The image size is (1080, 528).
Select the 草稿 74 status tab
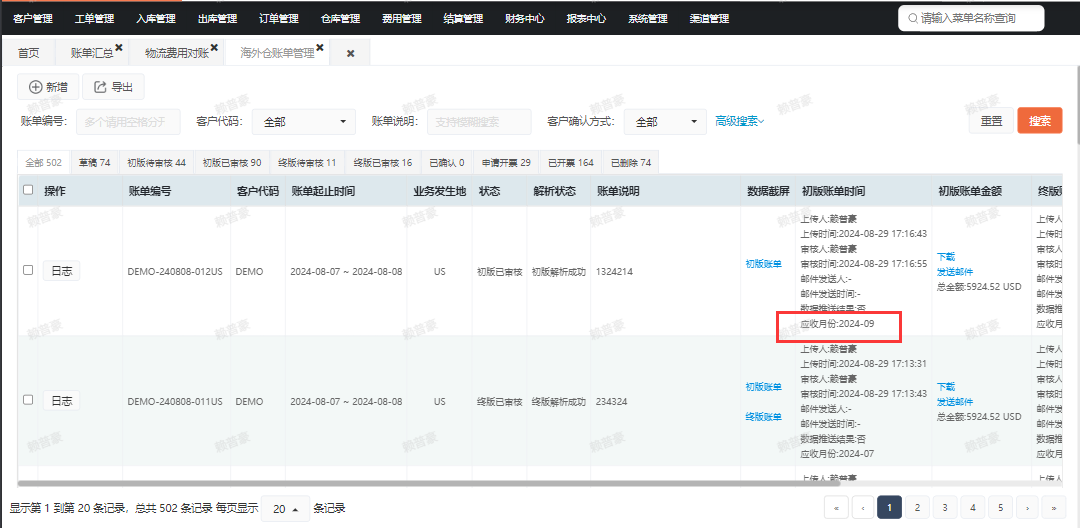point(94,162)
